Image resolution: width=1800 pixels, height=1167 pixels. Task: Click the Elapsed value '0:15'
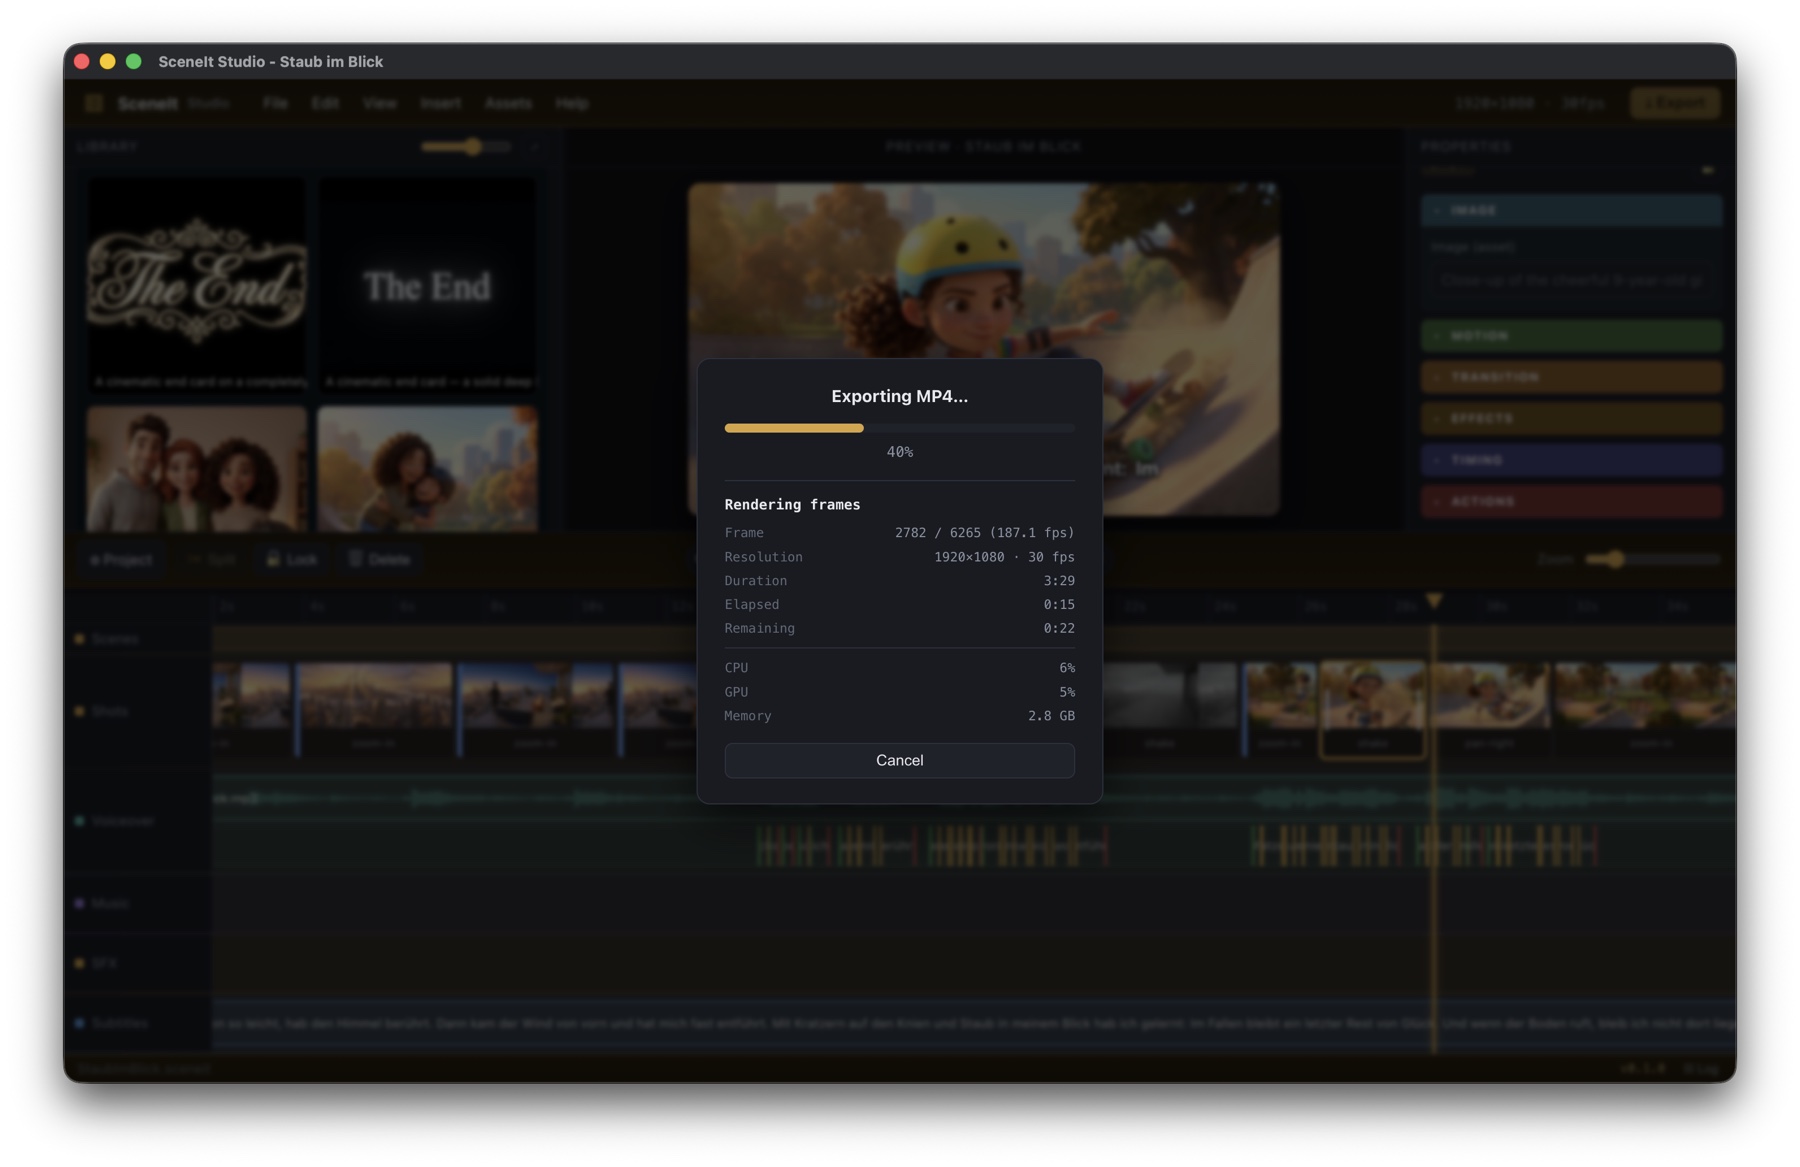click(x=1059, y=605)
